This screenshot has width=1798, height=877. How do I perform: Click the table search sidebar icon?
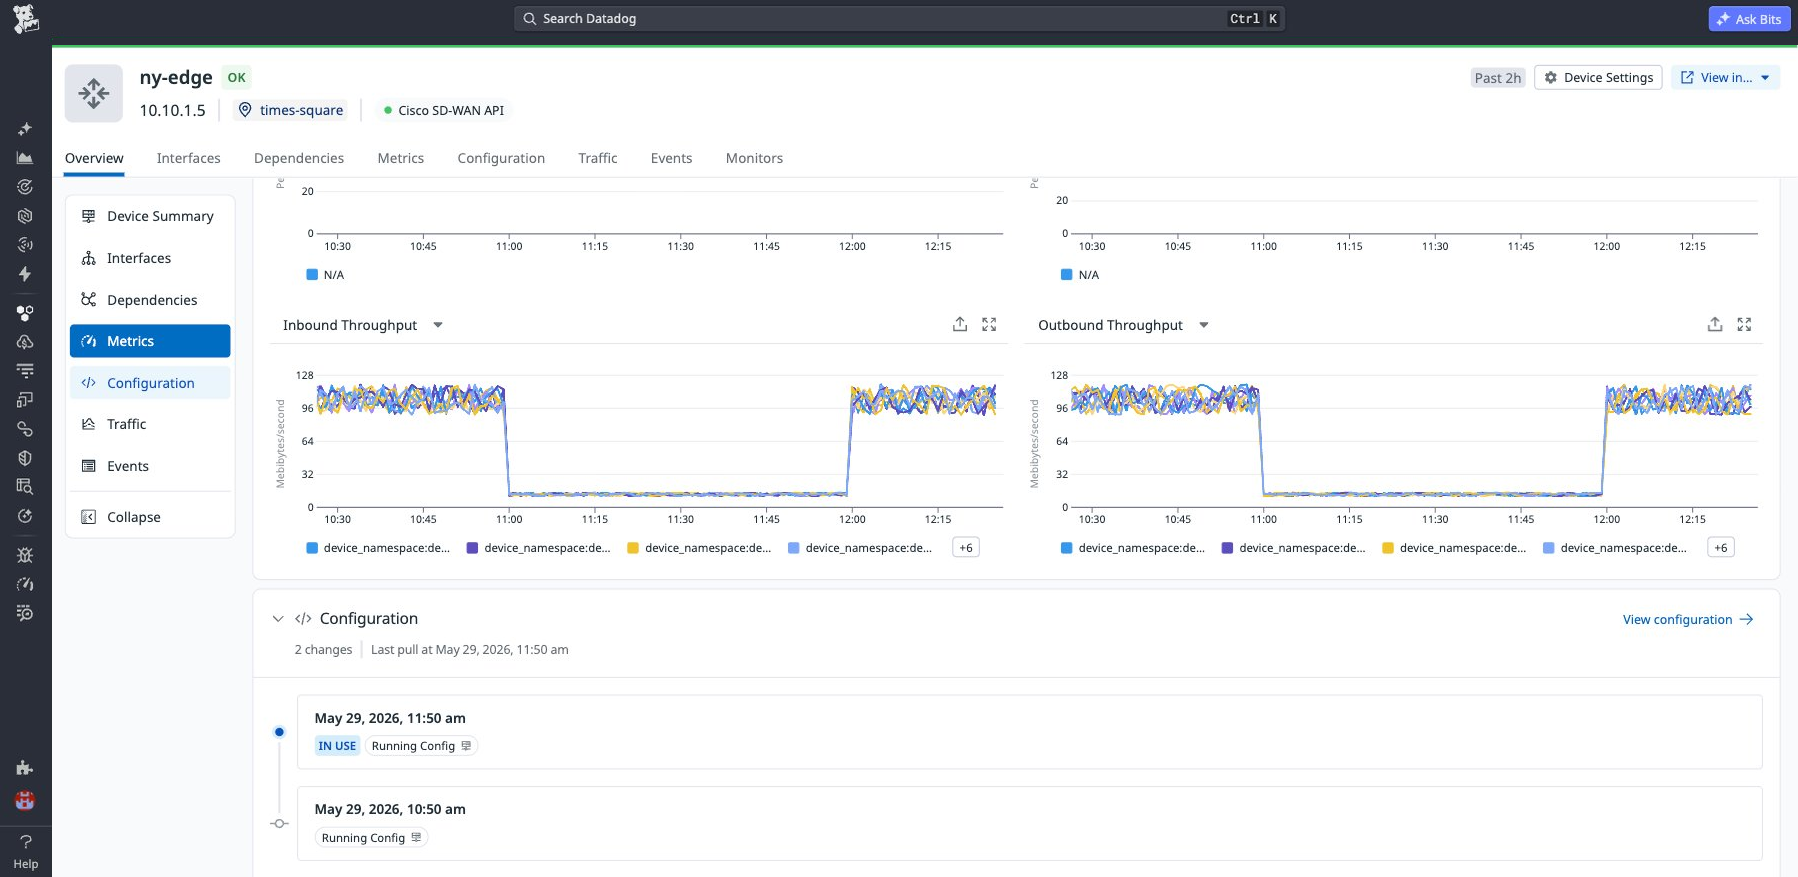click(x=25, y=487)
